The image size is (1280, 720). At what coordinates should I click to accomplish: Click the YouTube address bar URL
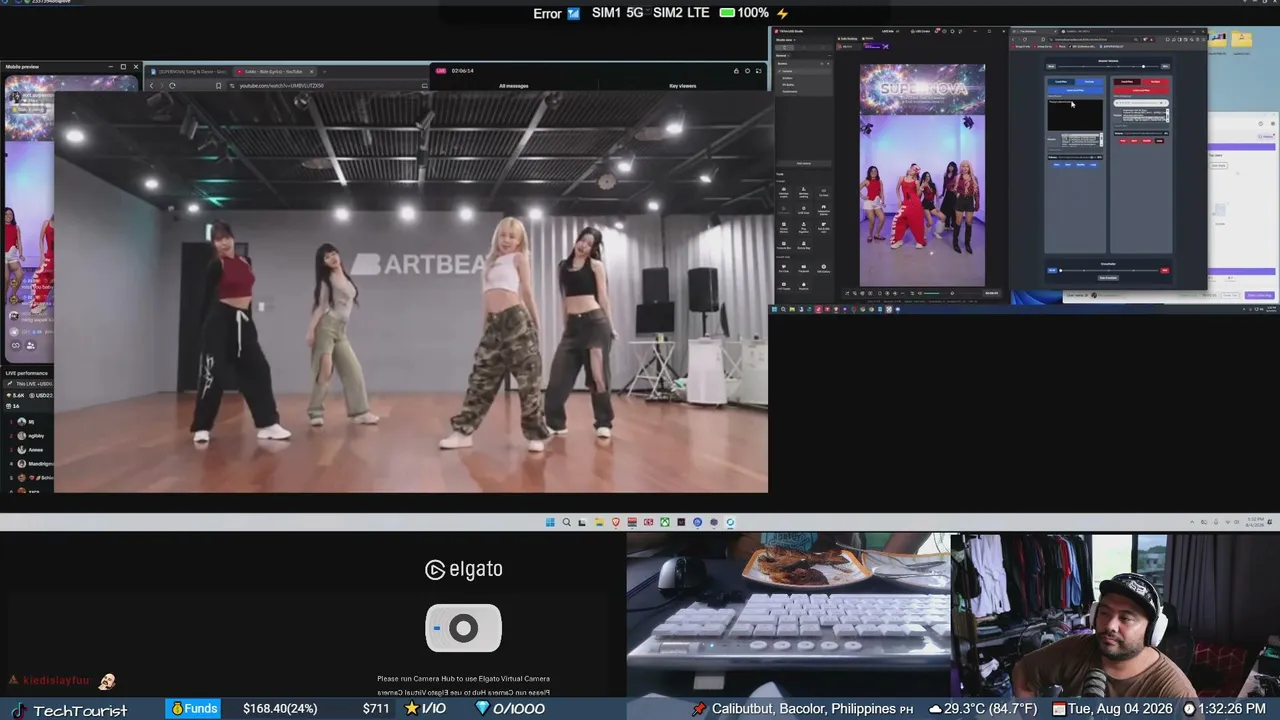click(x=282, y=85)
